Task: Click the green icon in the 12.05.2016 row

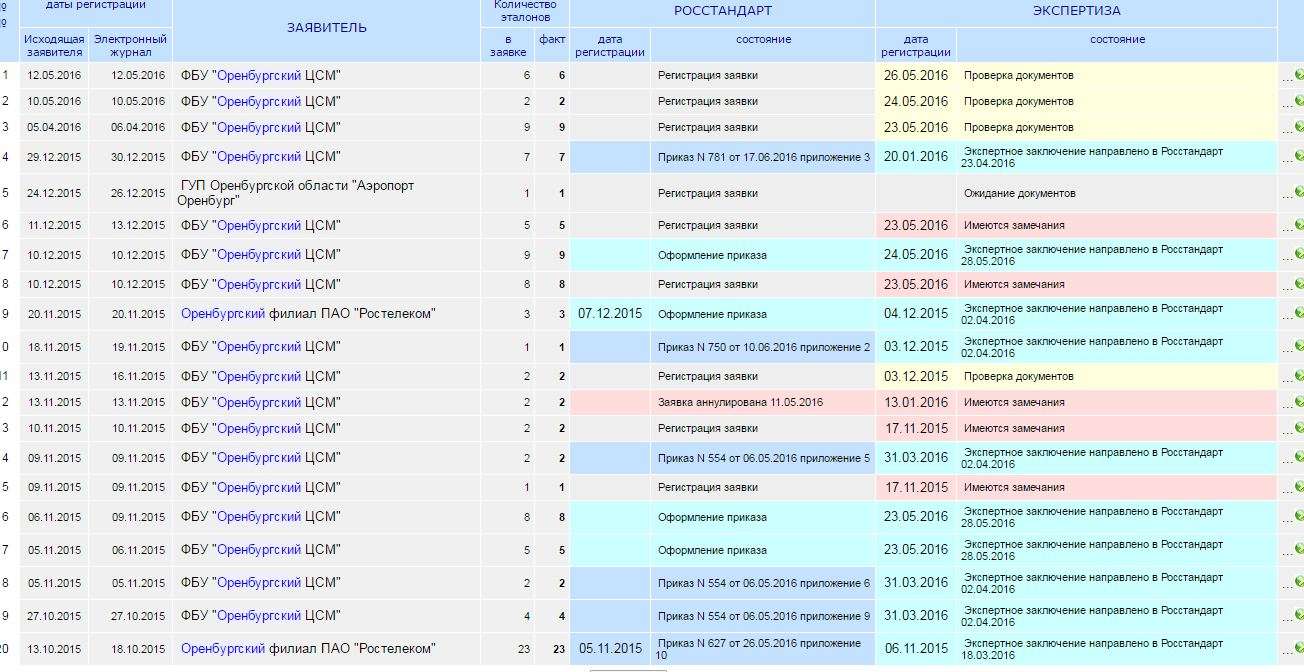Action: pyautogui.click(x=1298, y=75)
